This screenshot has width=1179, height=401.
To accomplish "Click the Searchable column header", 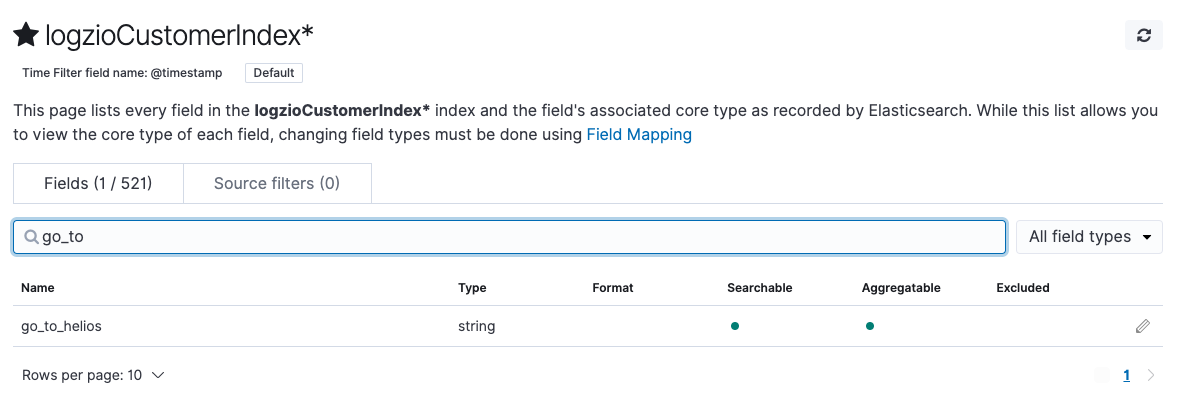I will coord(759,288).
